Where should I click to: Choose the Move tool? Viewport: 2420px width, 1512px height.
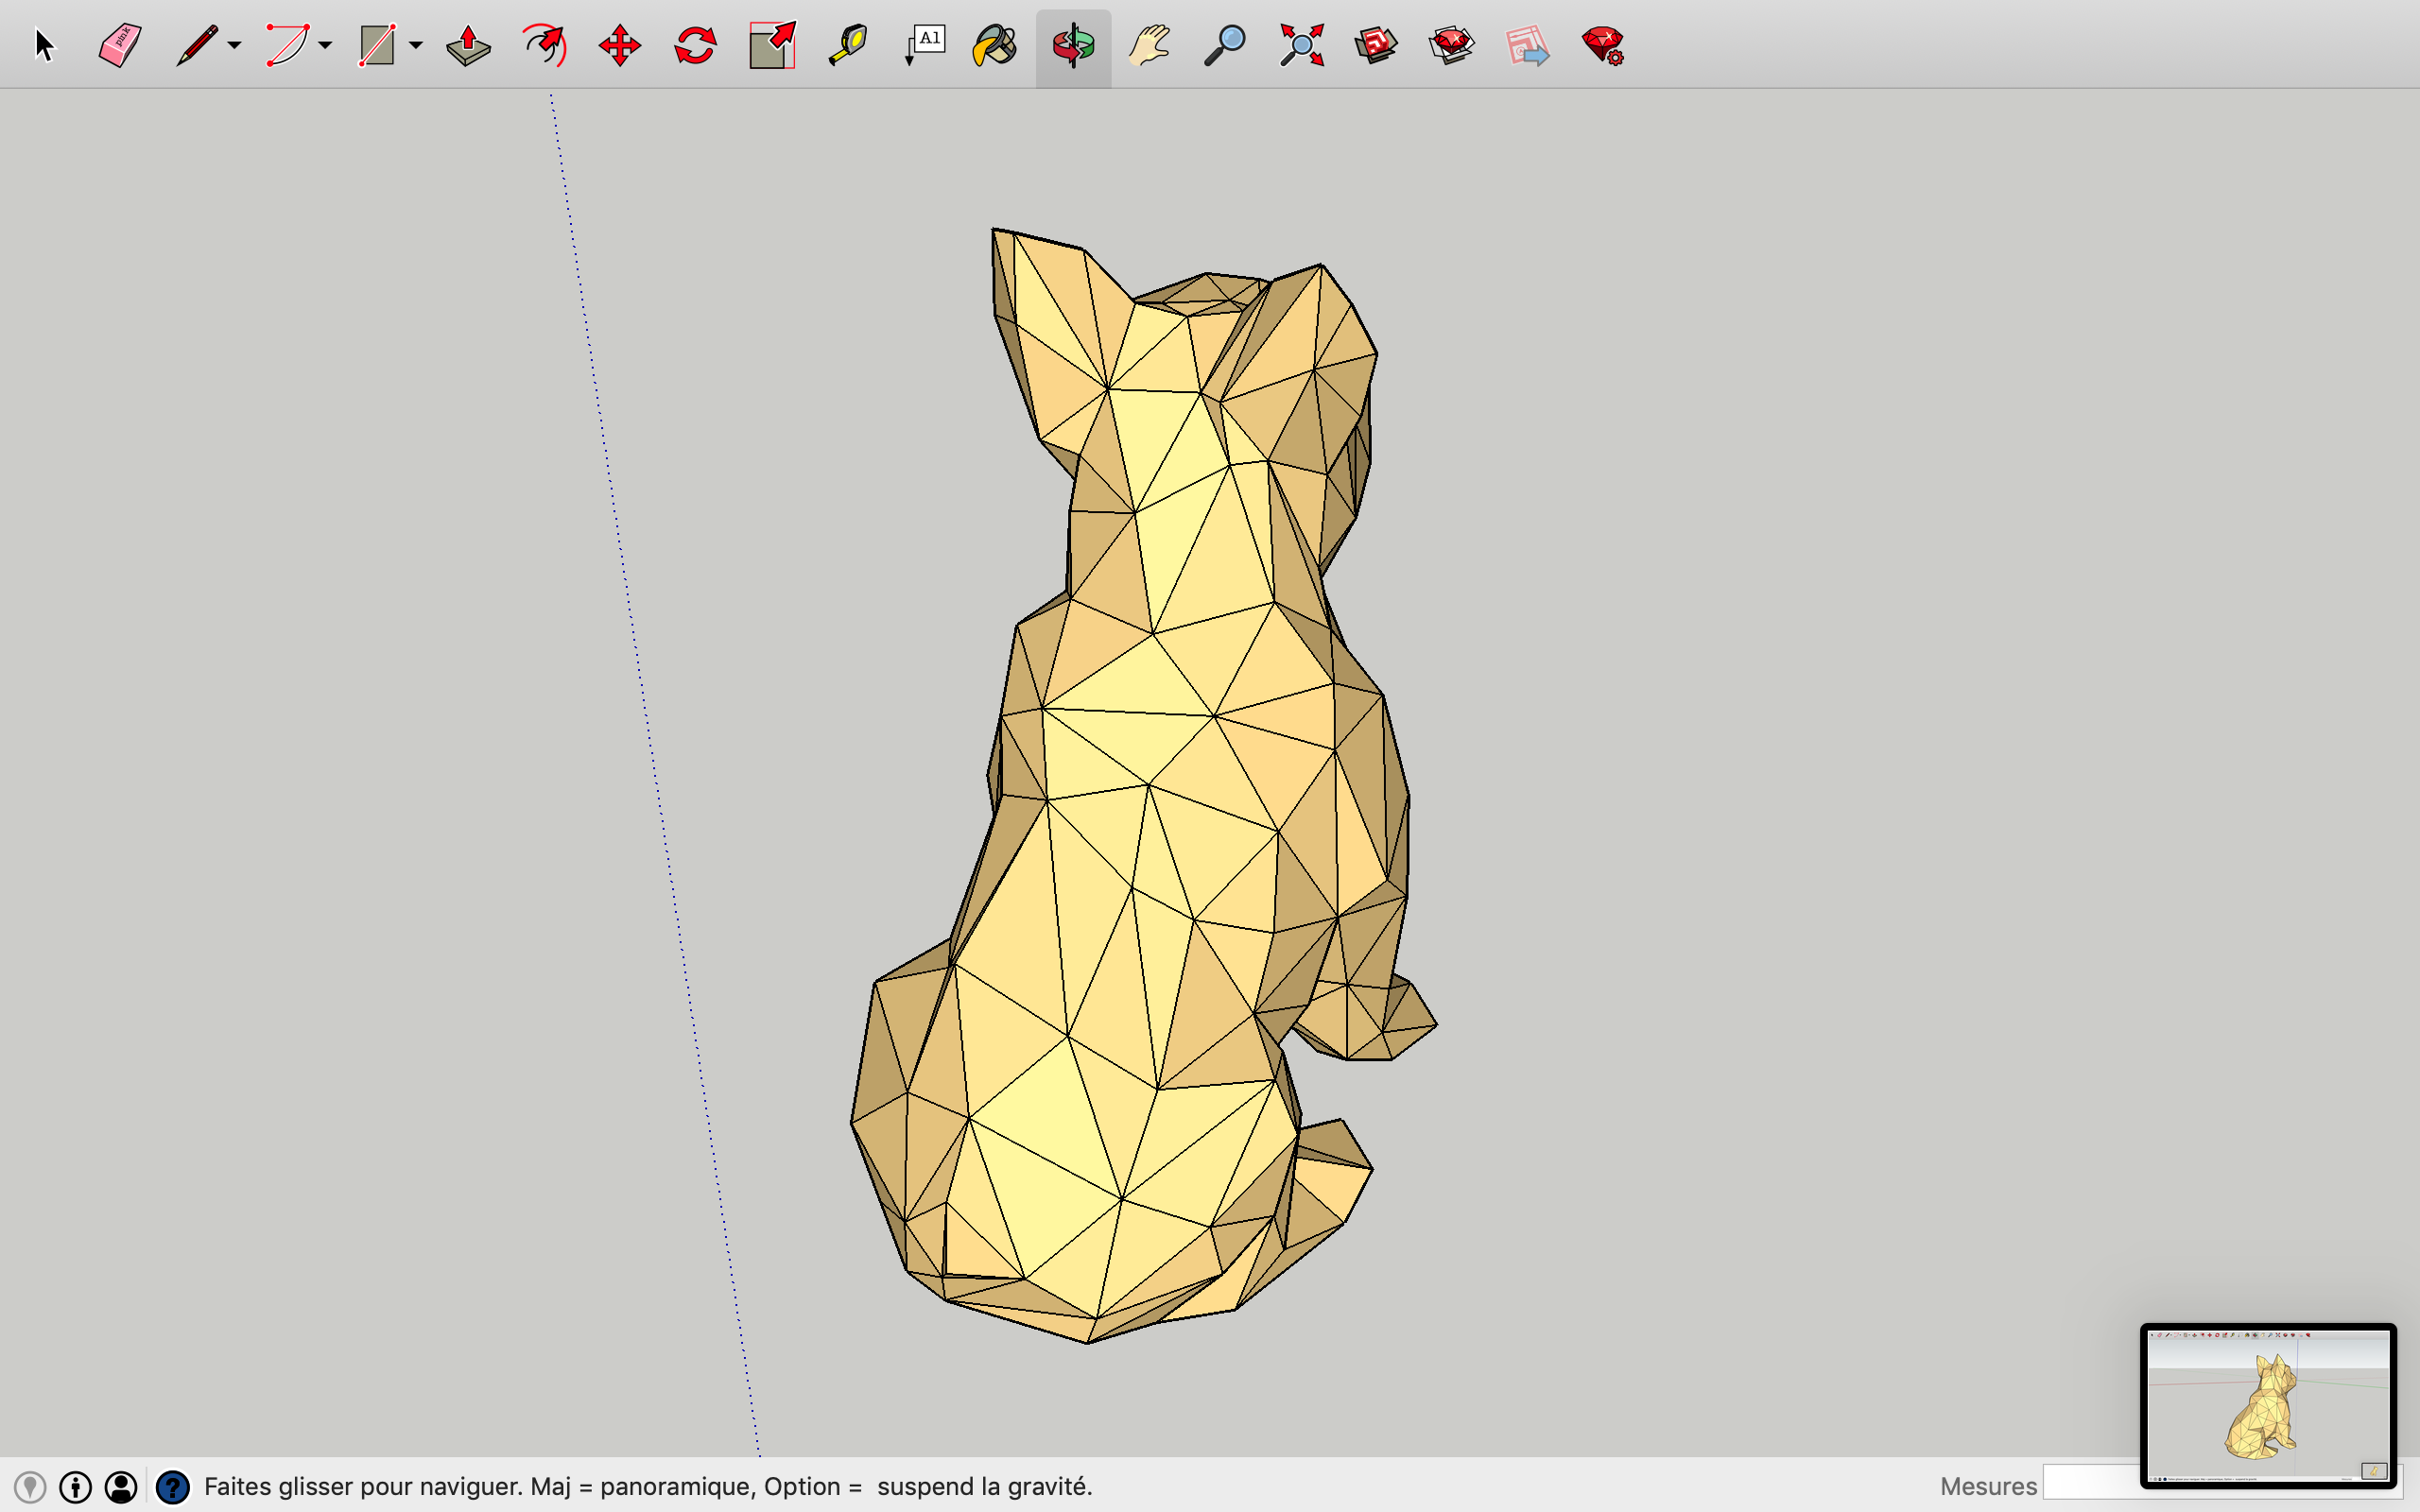619,45
